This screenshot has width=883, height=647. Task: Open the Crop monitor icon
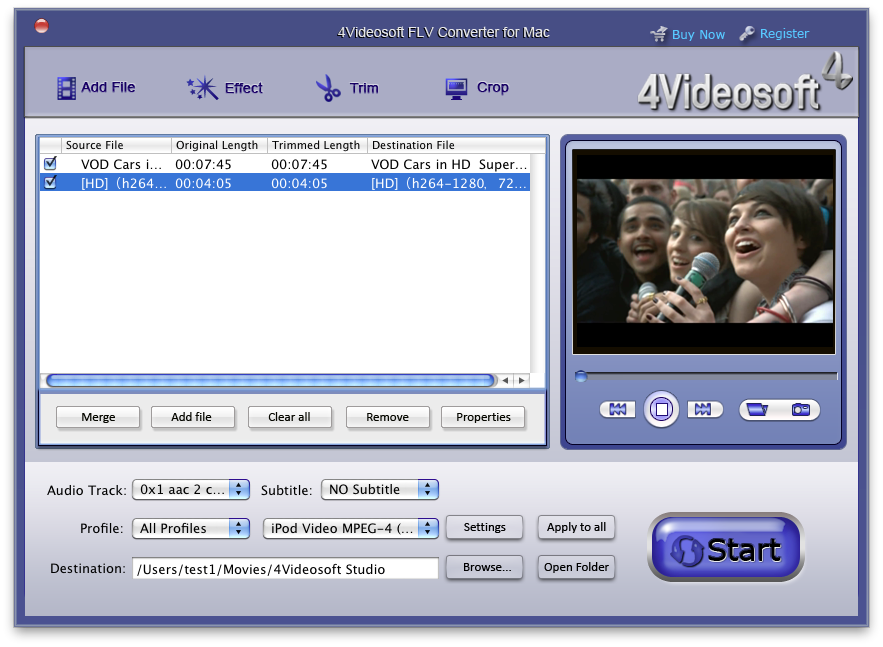[x=456, y=89]
